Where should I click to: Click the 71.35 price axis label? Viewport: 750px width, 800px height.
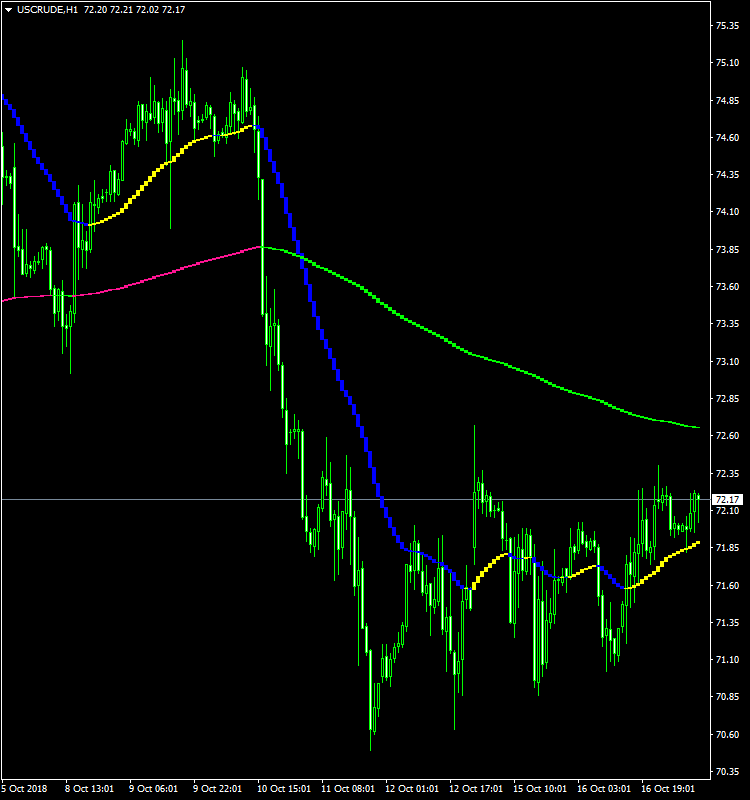click(x=728, y=623)
